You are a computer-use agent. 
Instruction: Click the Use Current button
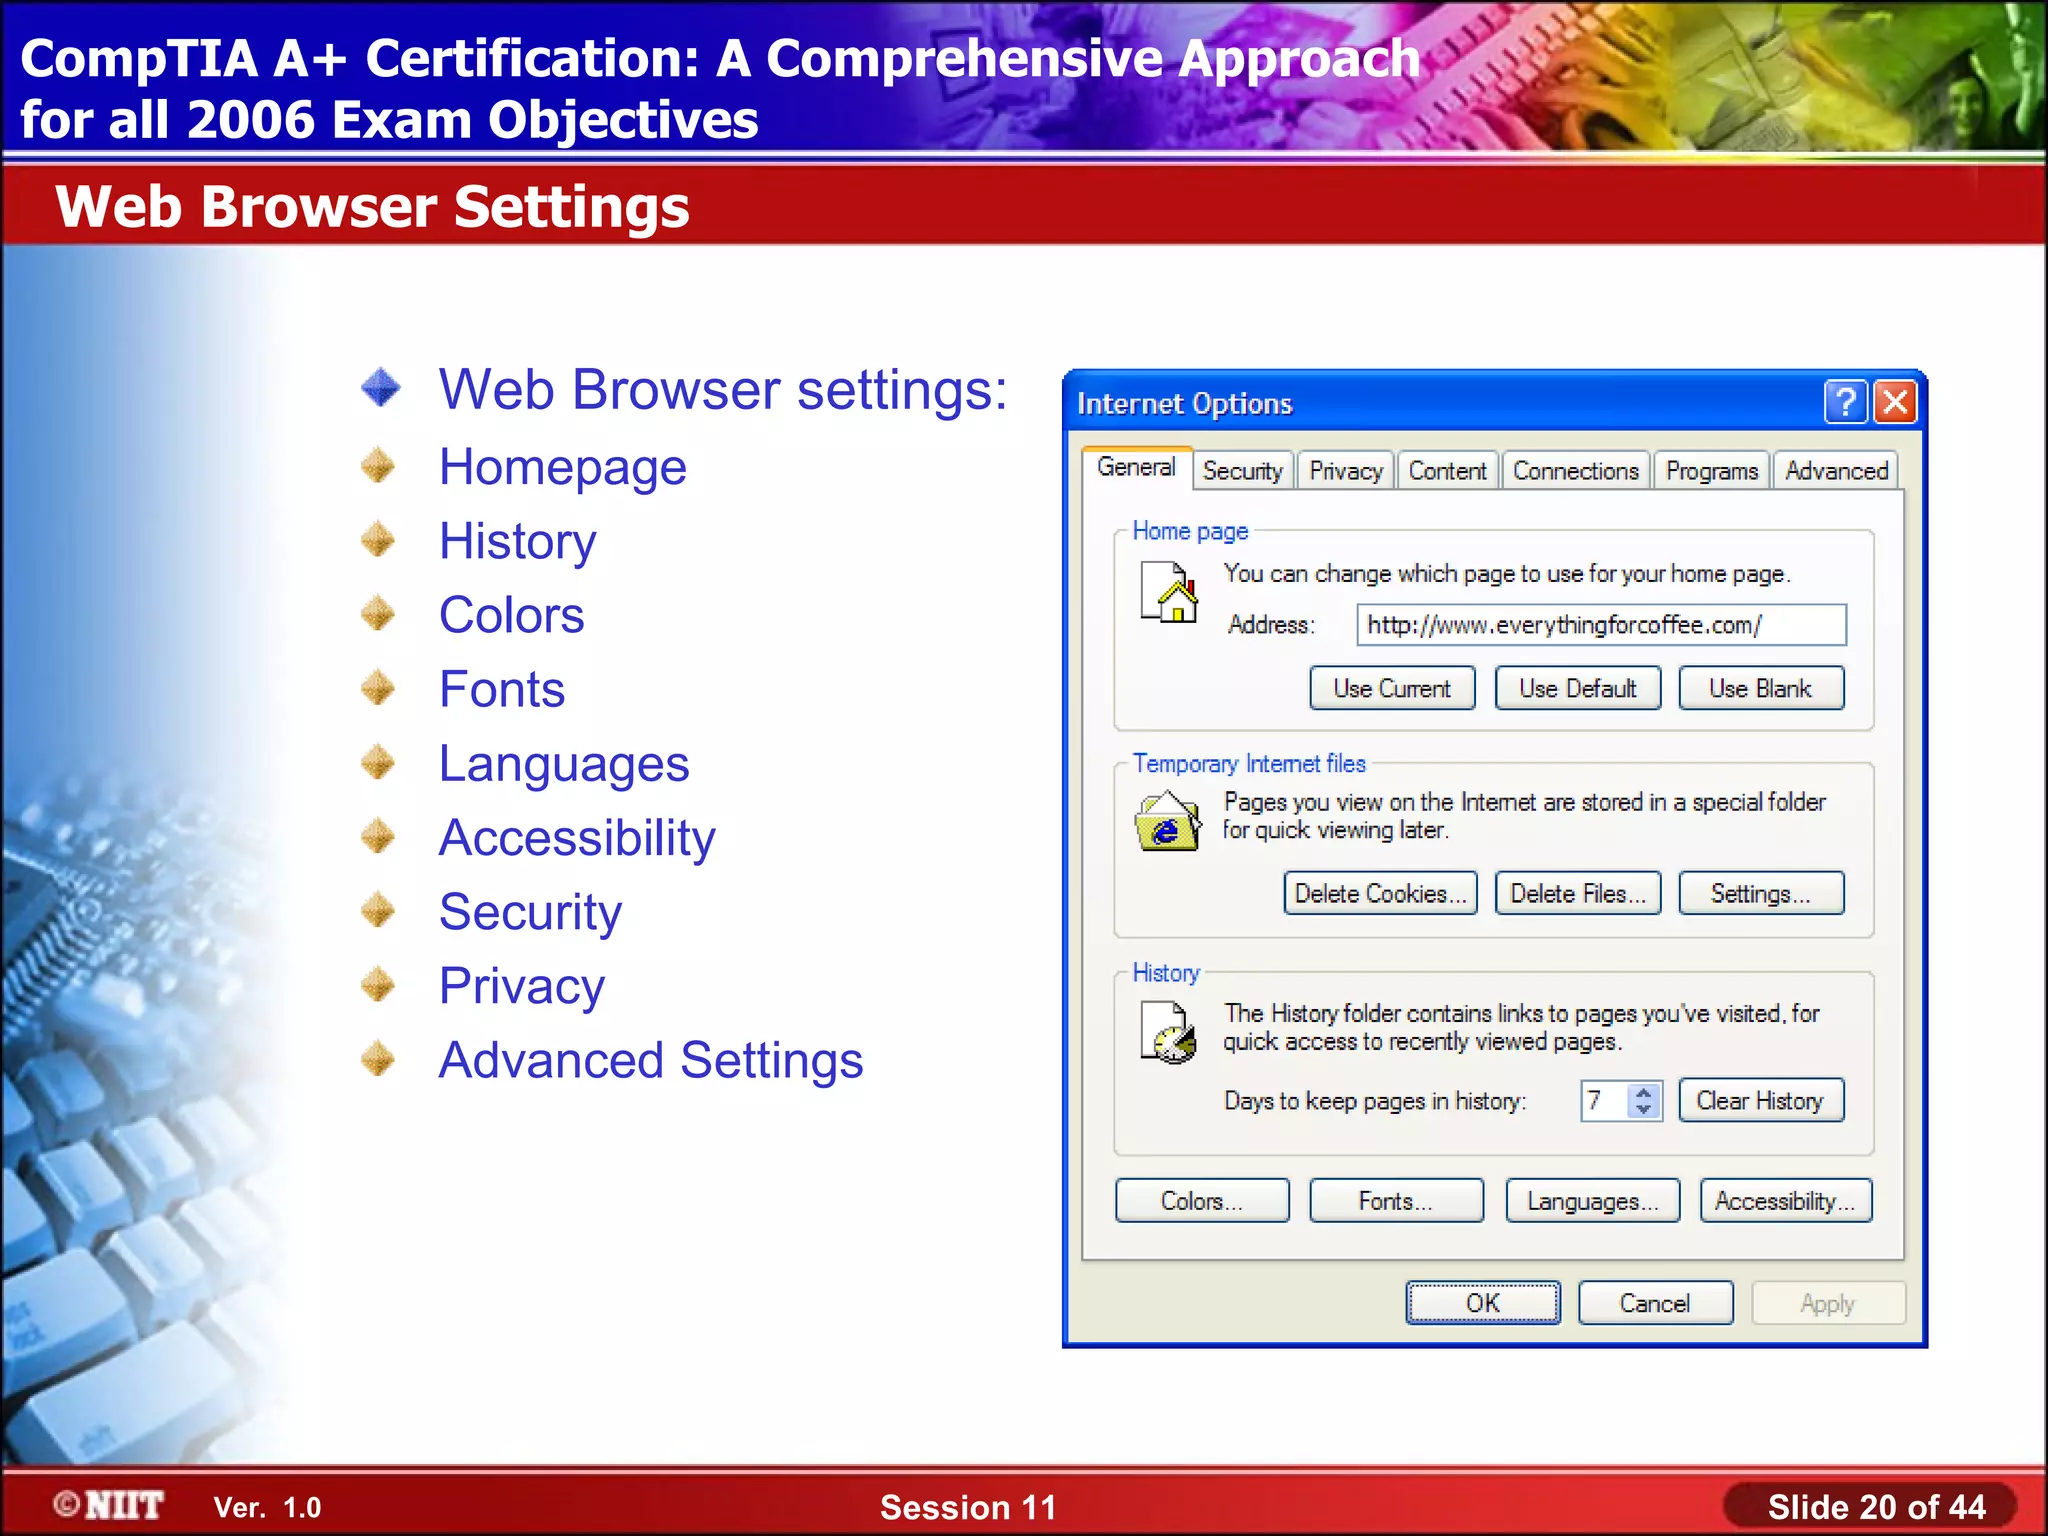click(1392, 688)
